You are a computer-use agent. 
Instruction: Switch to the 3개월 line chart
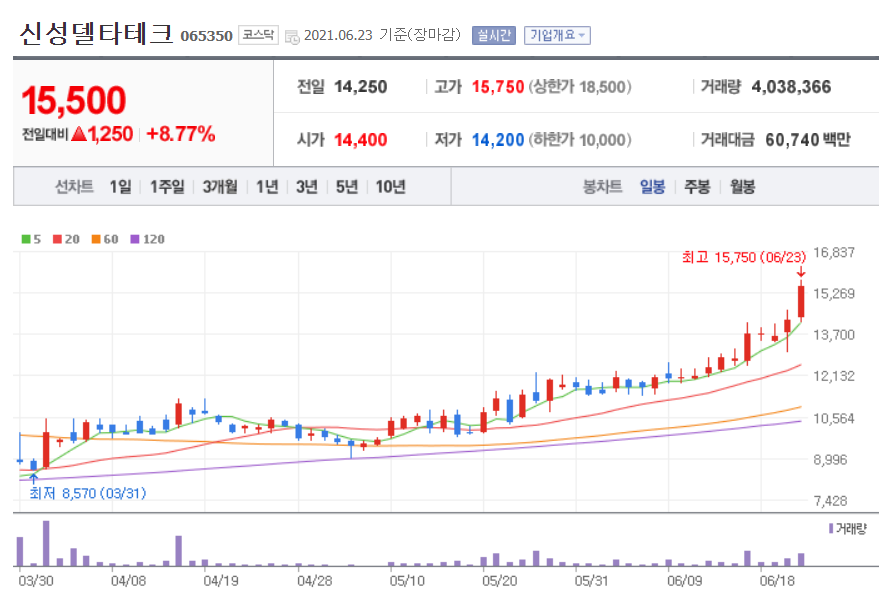220,187
